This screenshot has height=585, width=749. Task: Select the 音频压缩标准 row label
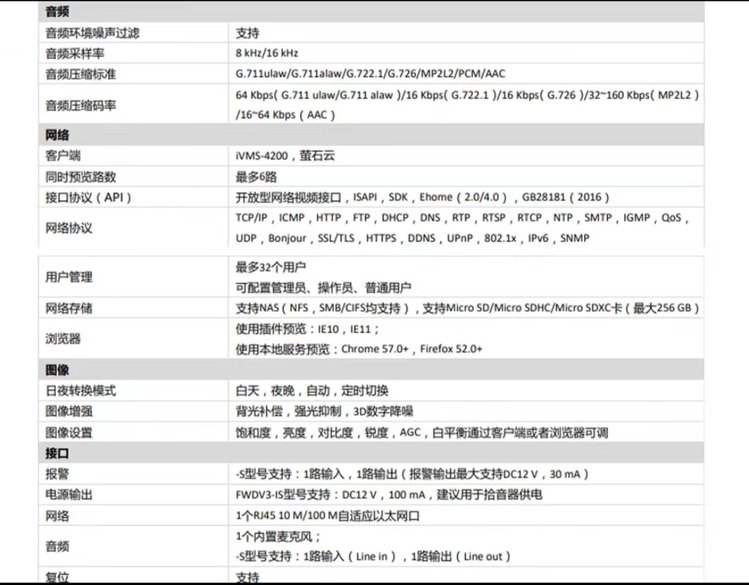pos(78,73)
